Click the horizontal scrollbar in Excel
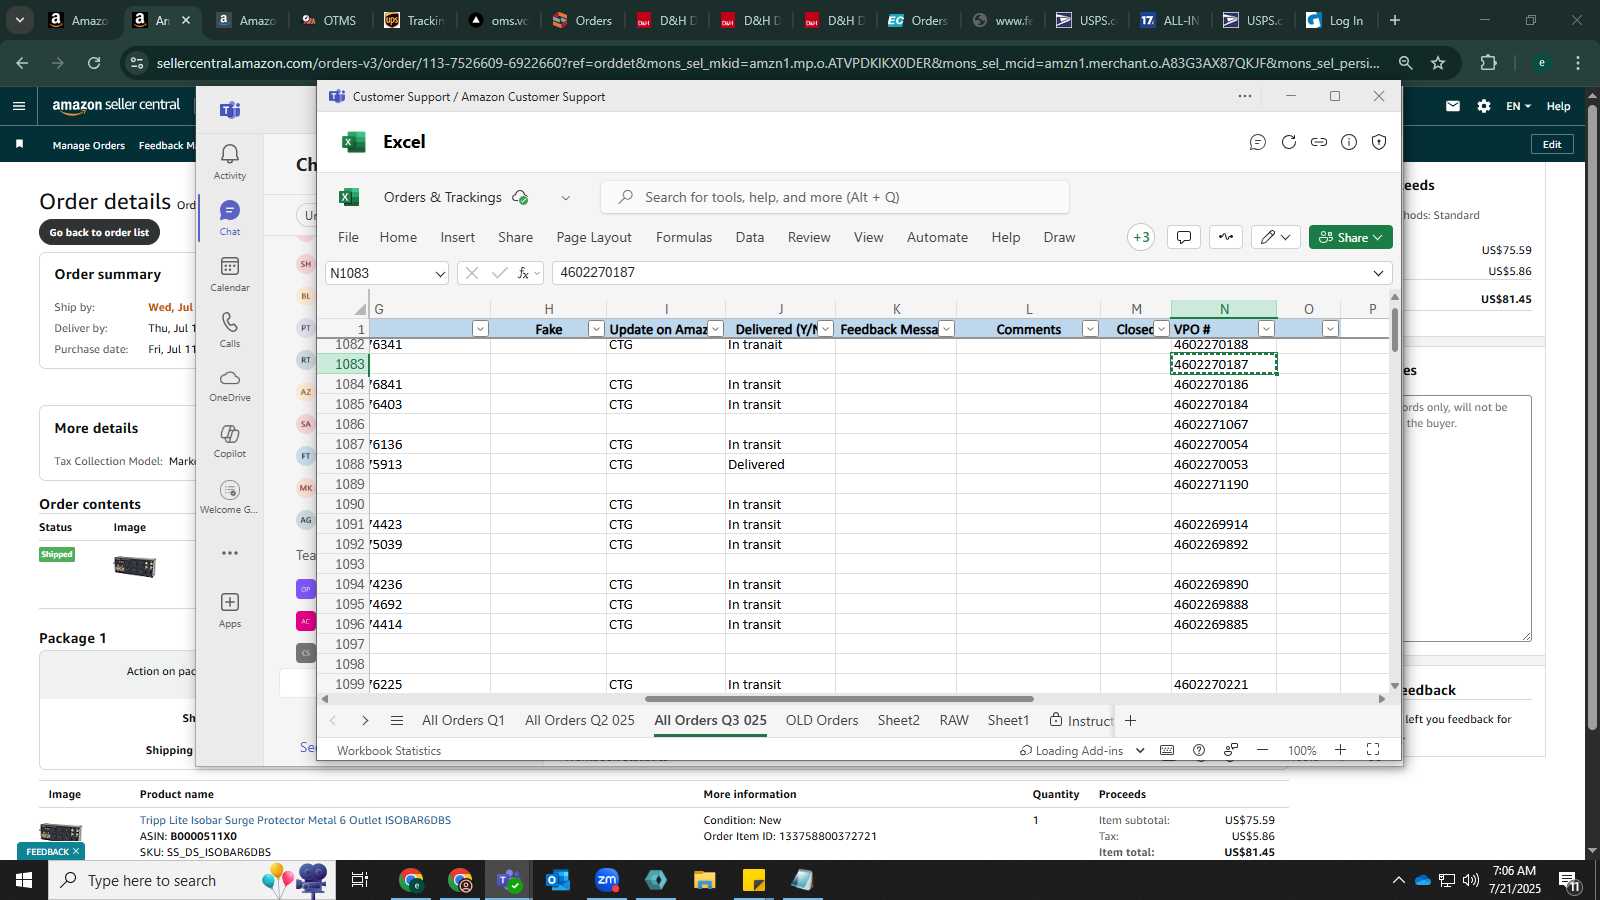The image size is (1600, 900). tap(839, 699)
